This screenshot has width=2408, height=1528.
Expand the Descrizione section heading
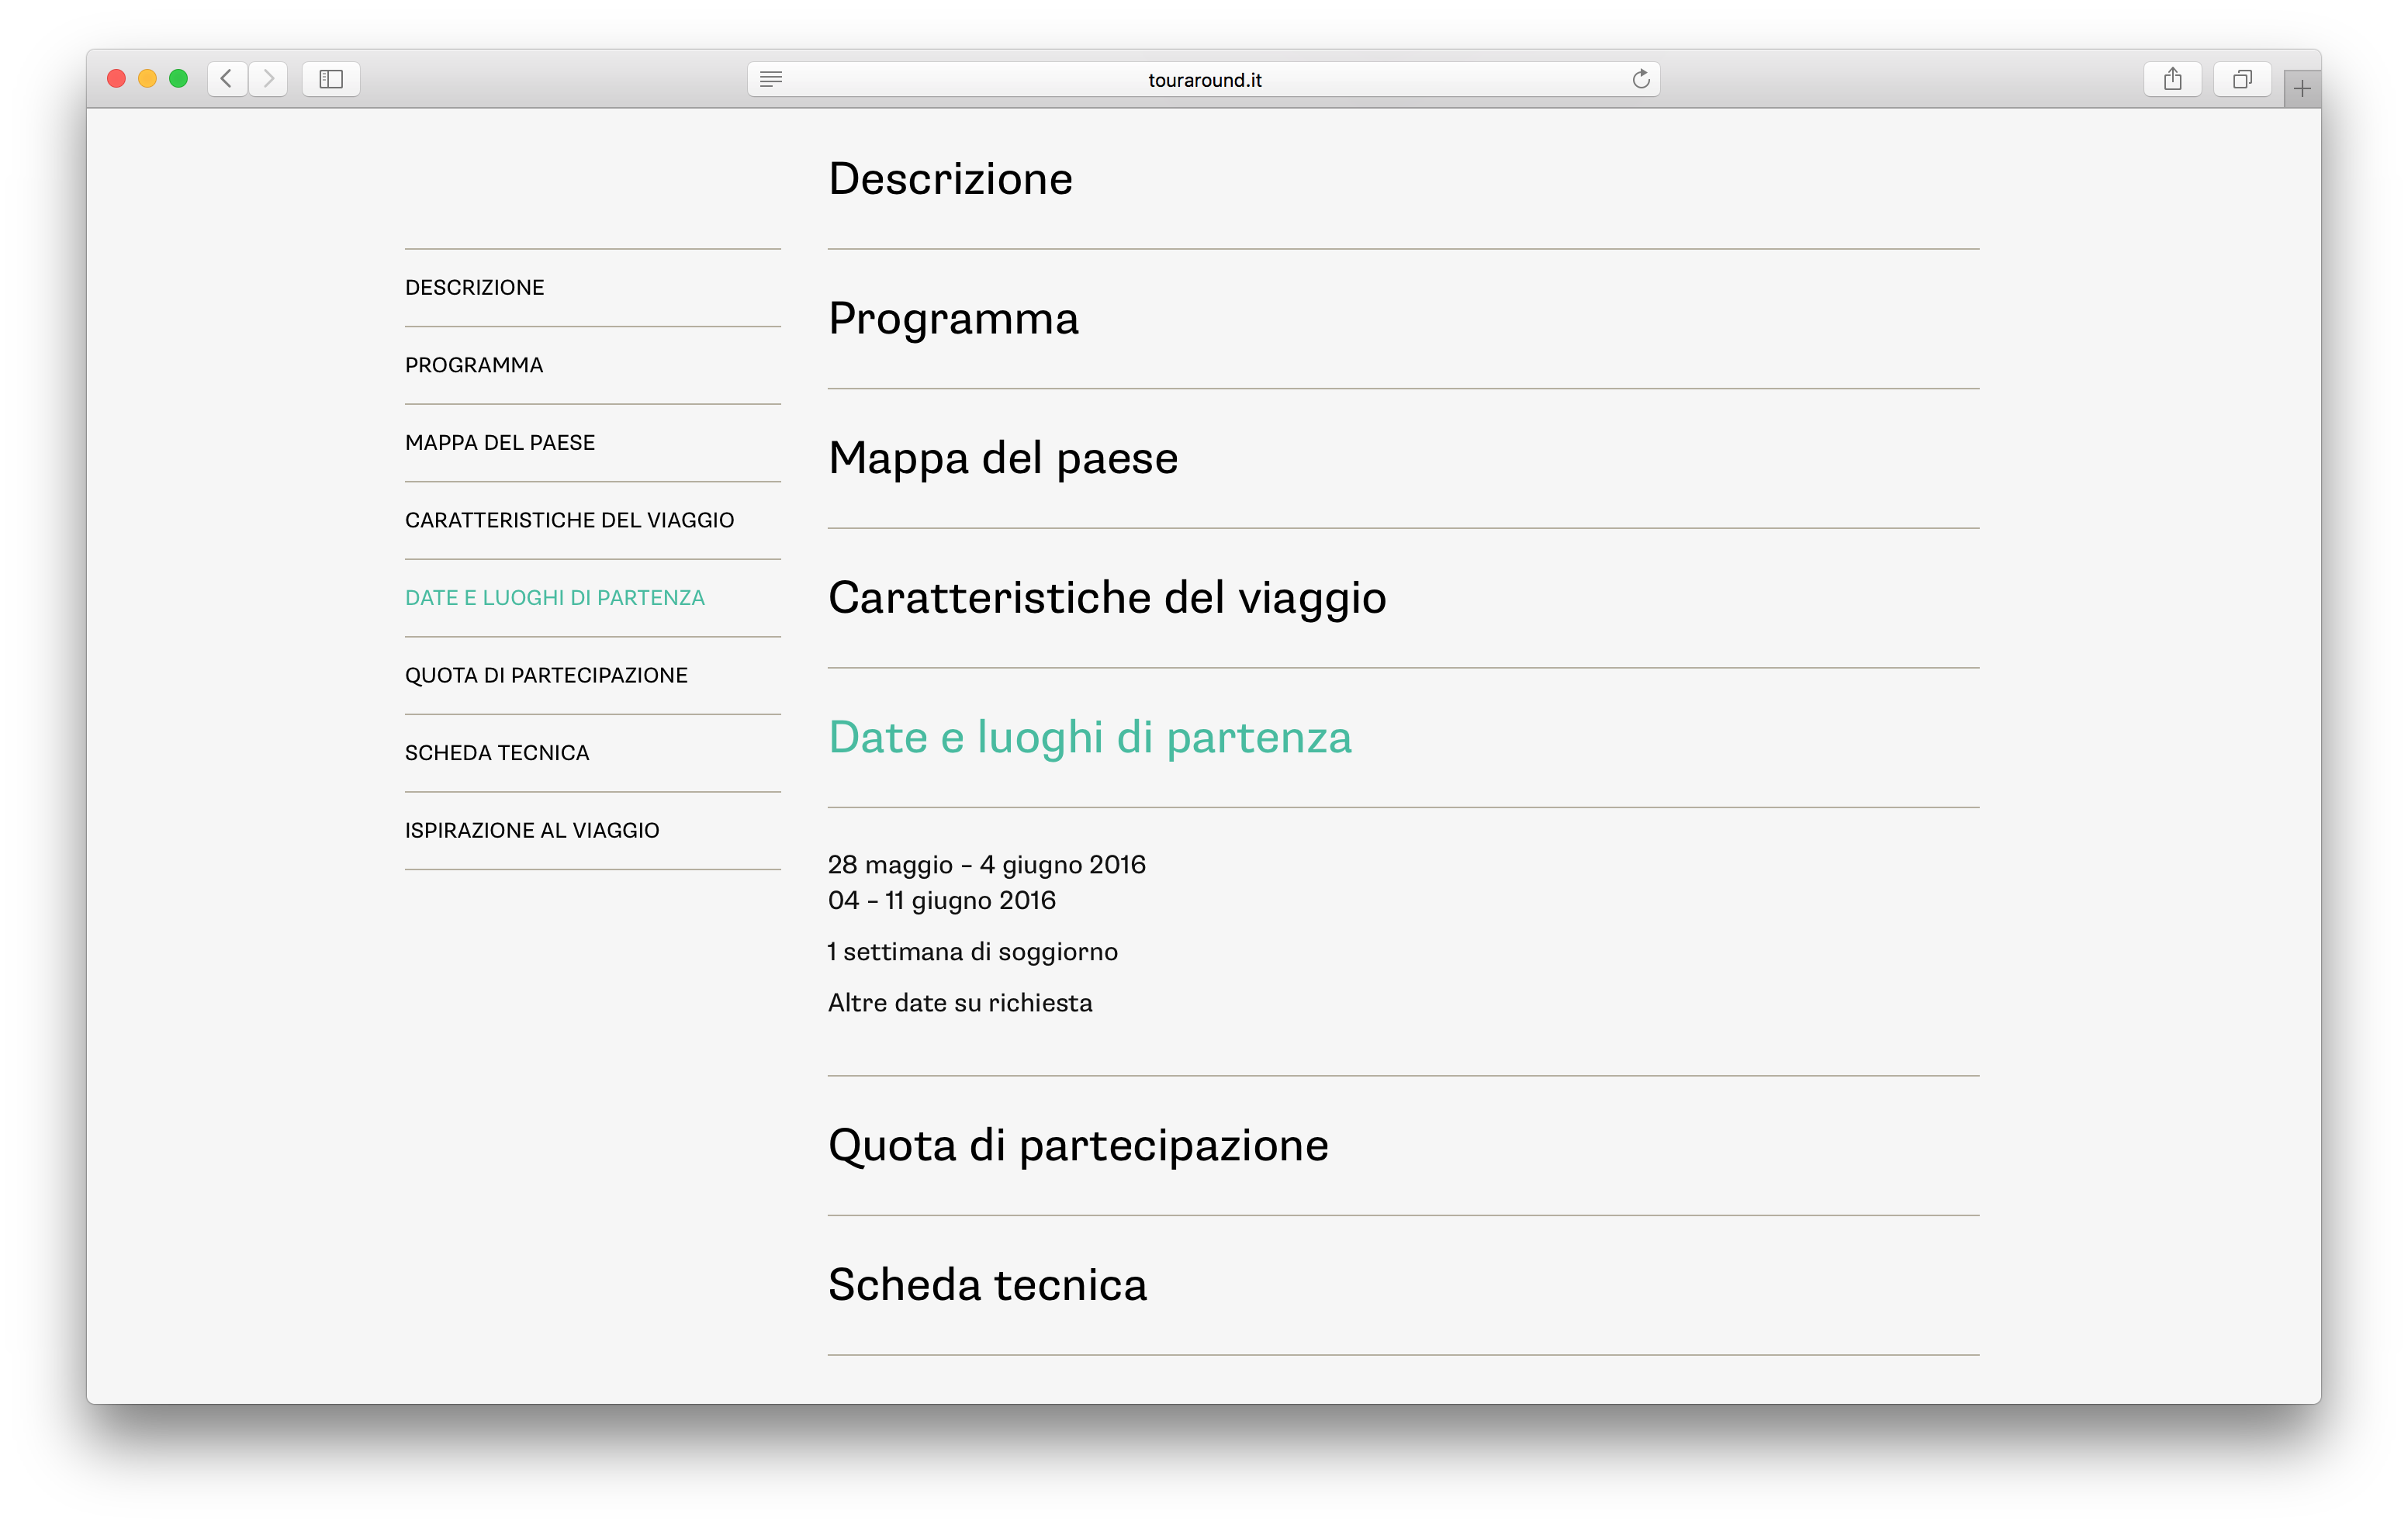click(950, 179)
